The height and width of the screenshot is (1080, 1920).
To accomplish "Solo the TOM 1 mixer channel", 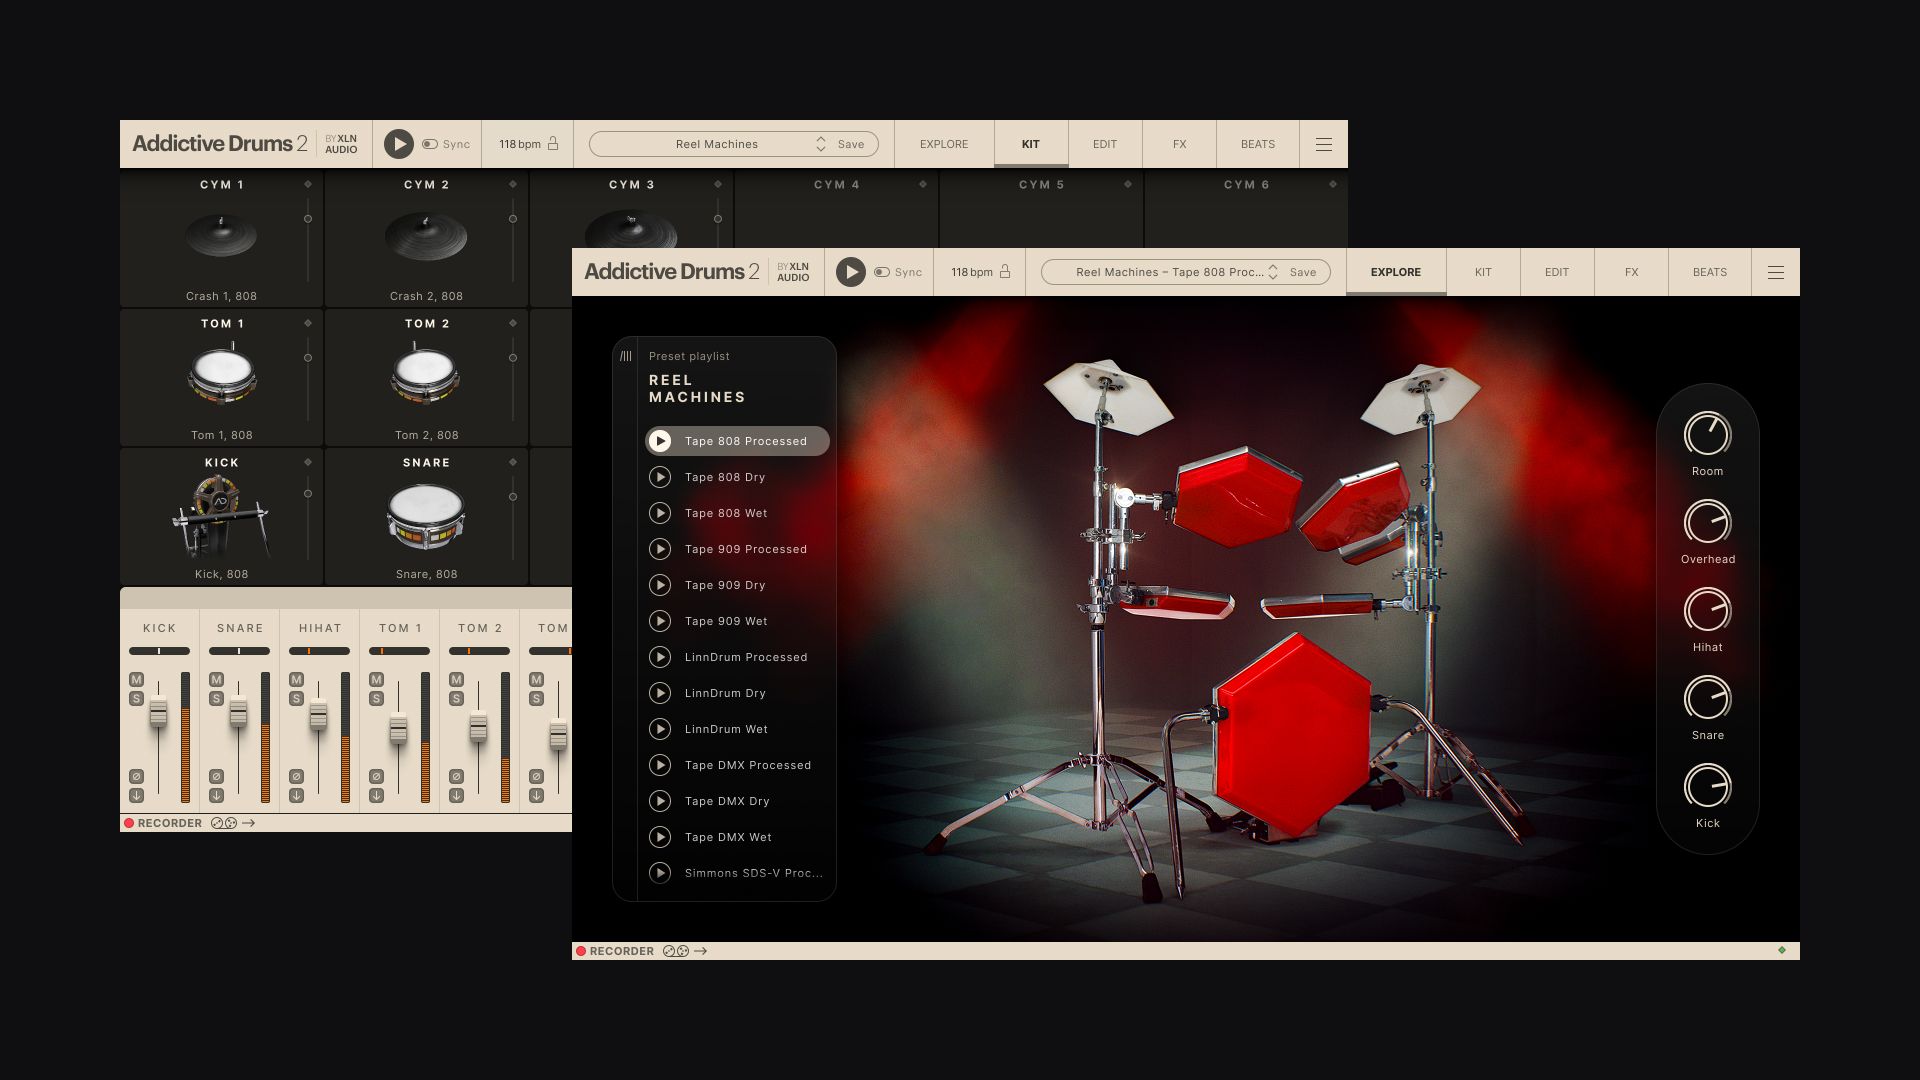I will pos(376,699).
